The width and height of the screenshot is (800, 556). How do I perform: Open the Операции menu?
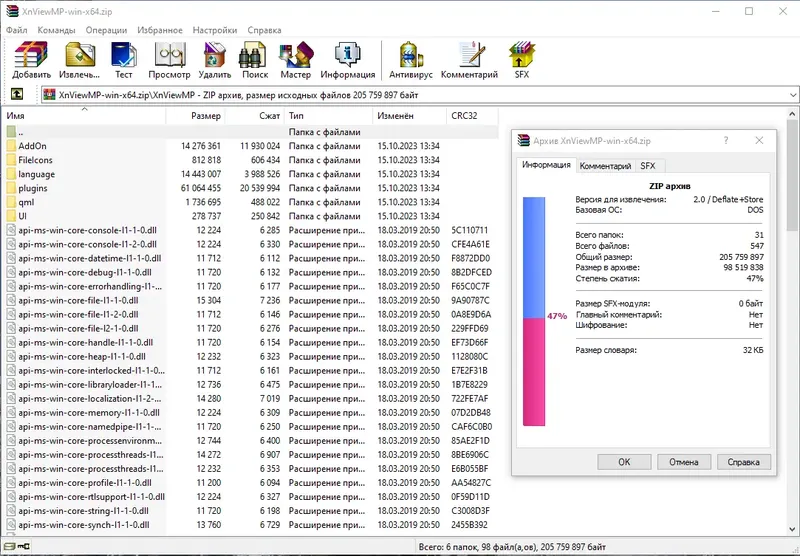click(106, 30)
